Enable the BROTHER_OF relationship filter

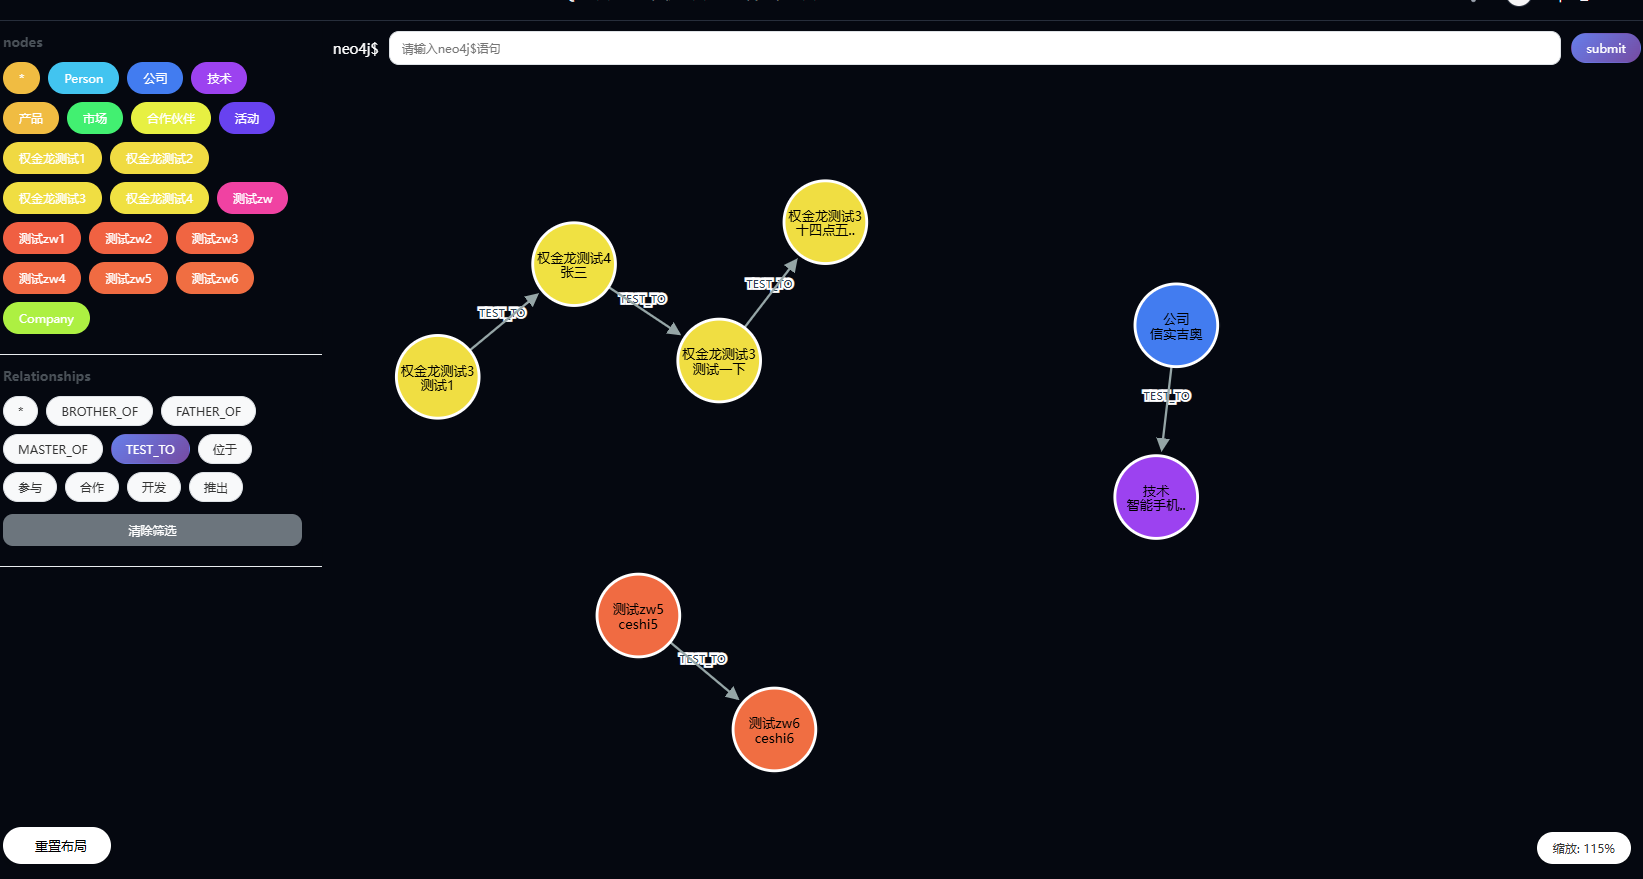(100, 412)
